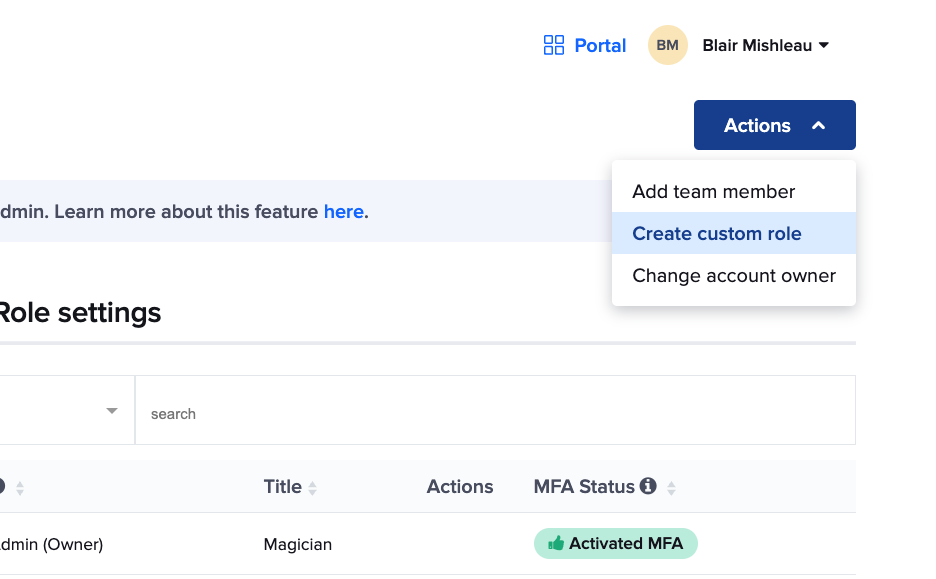Click the BM user avatar

tap(667, 45)
